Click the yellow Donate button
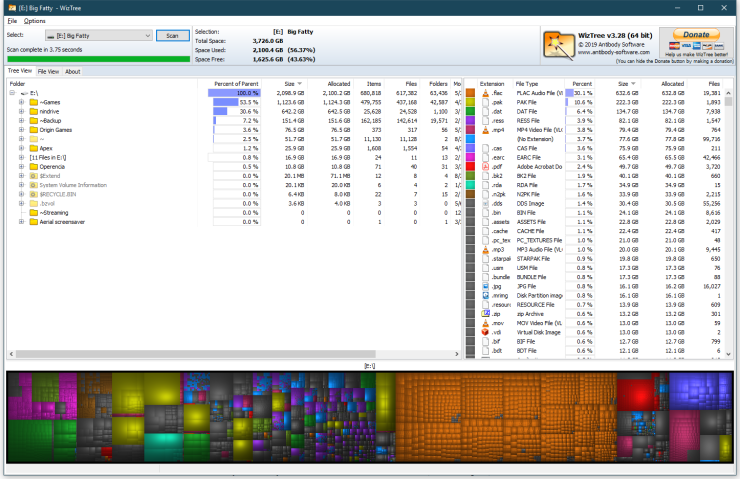 tap(695, 35)
